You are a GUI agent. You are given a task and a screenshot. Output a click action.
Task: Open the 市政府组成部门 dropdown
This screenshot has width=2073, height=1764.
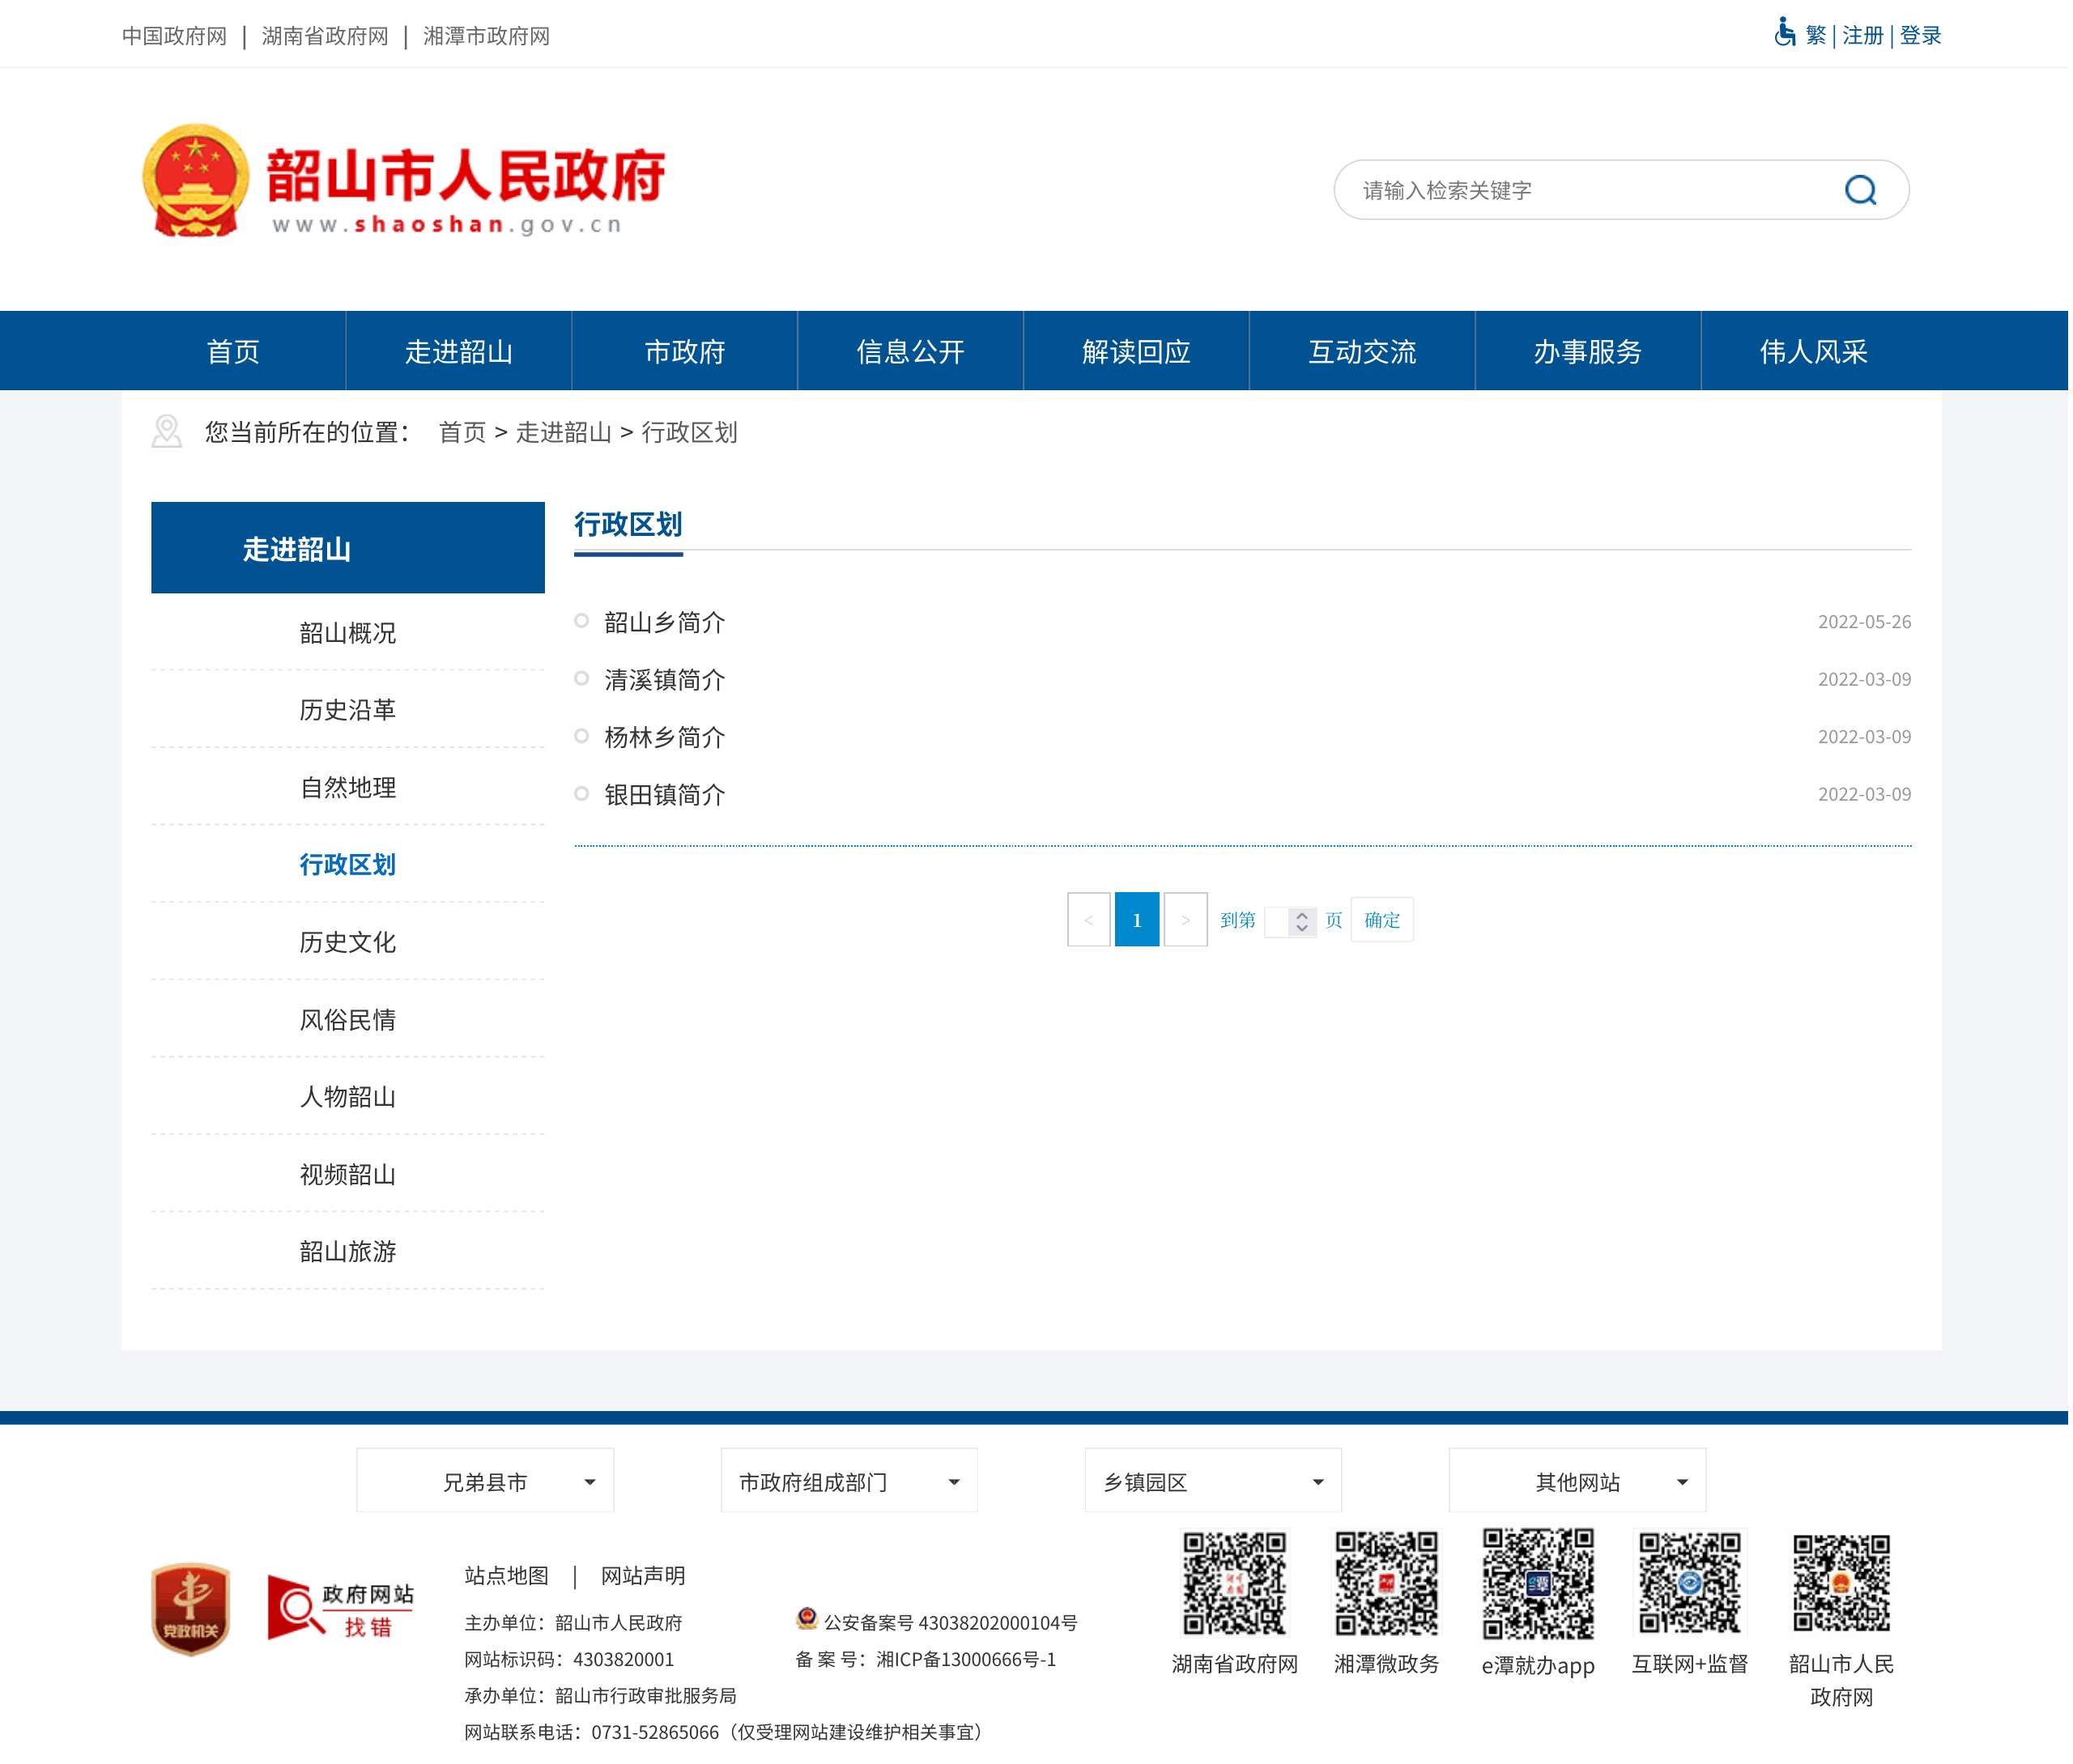click(849, 1481)
